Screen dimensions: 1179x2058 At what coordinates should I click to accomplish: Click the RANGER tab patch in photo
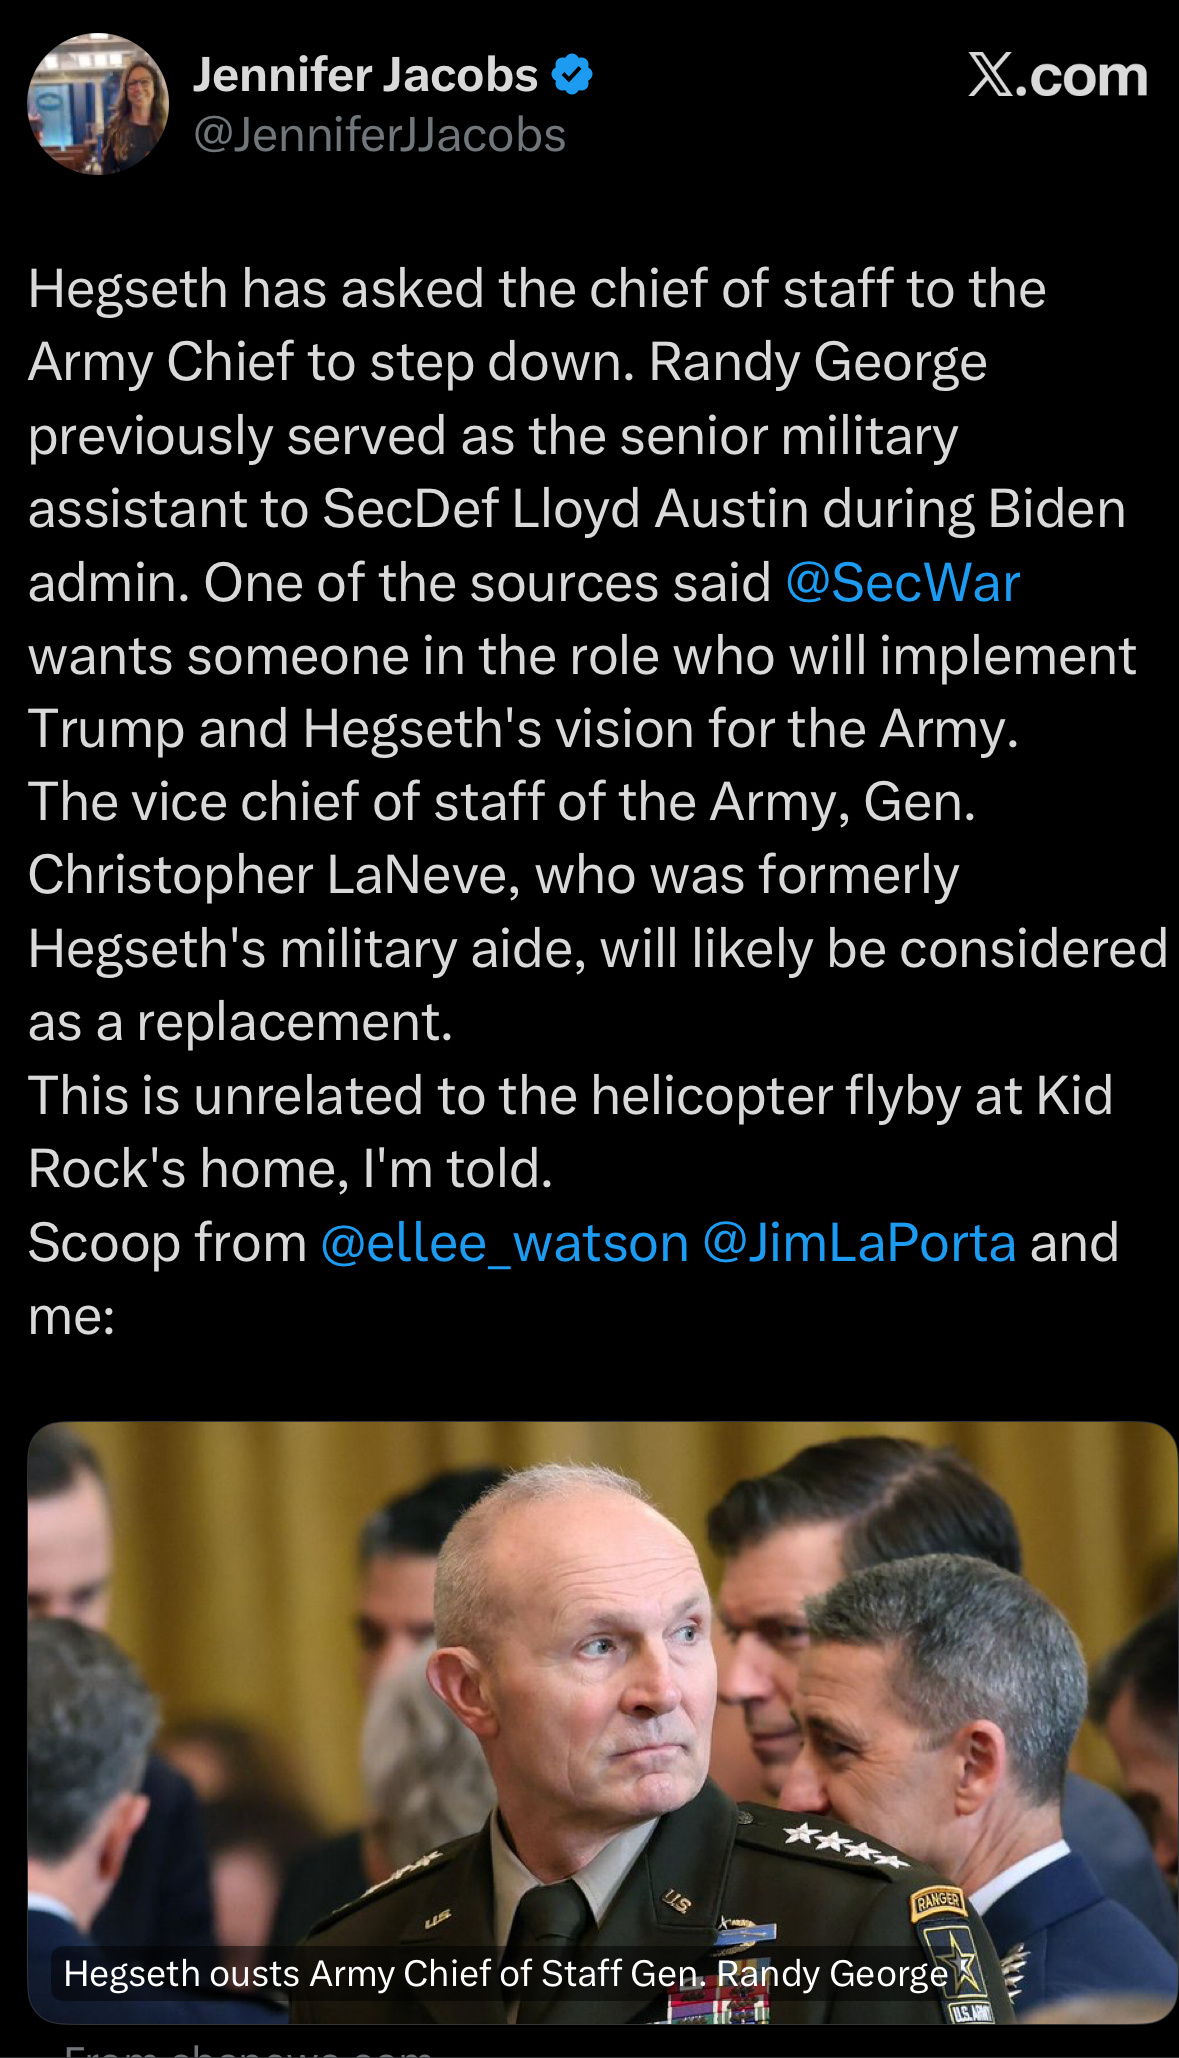click(x=937, y=1901)
